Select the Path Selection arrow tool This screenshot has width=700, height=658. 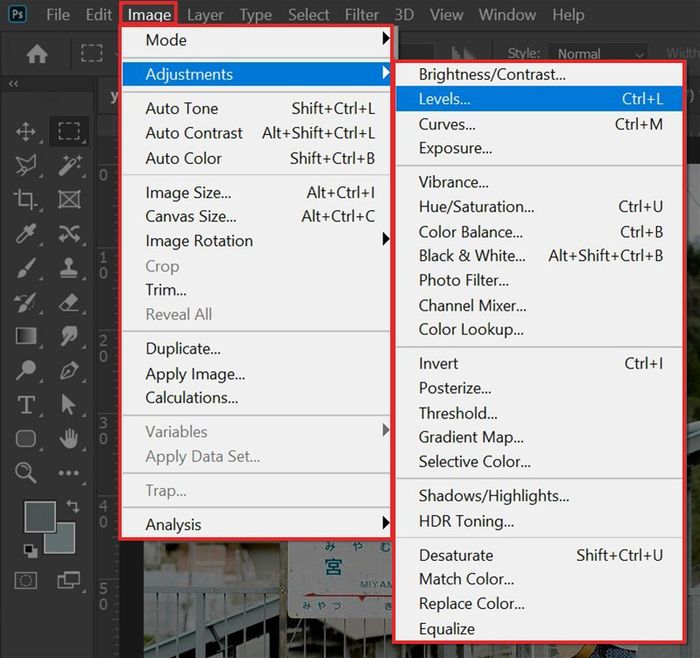pyautogui.click(x=68, y=405)
